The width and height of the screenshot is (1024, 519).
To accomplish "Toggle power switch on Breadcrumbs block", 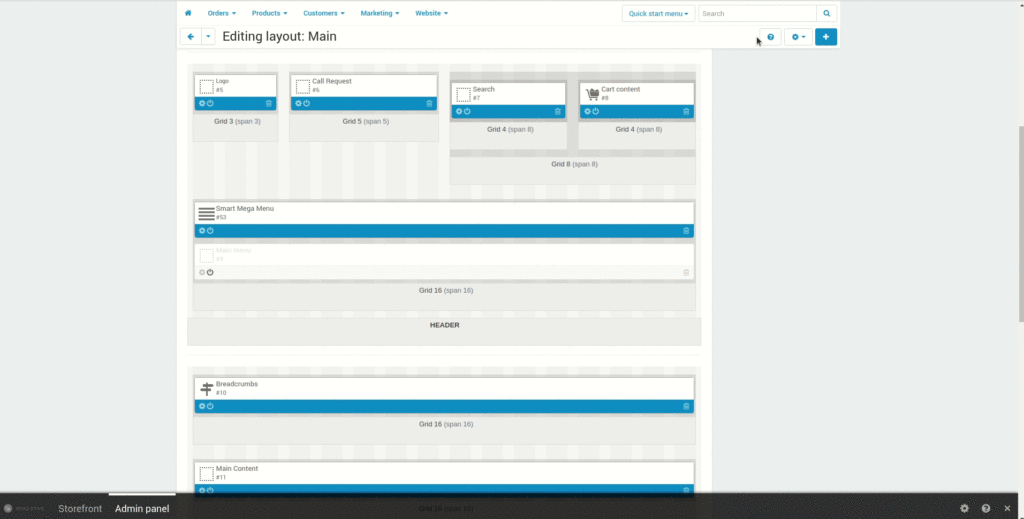I will tap(210, 406).
